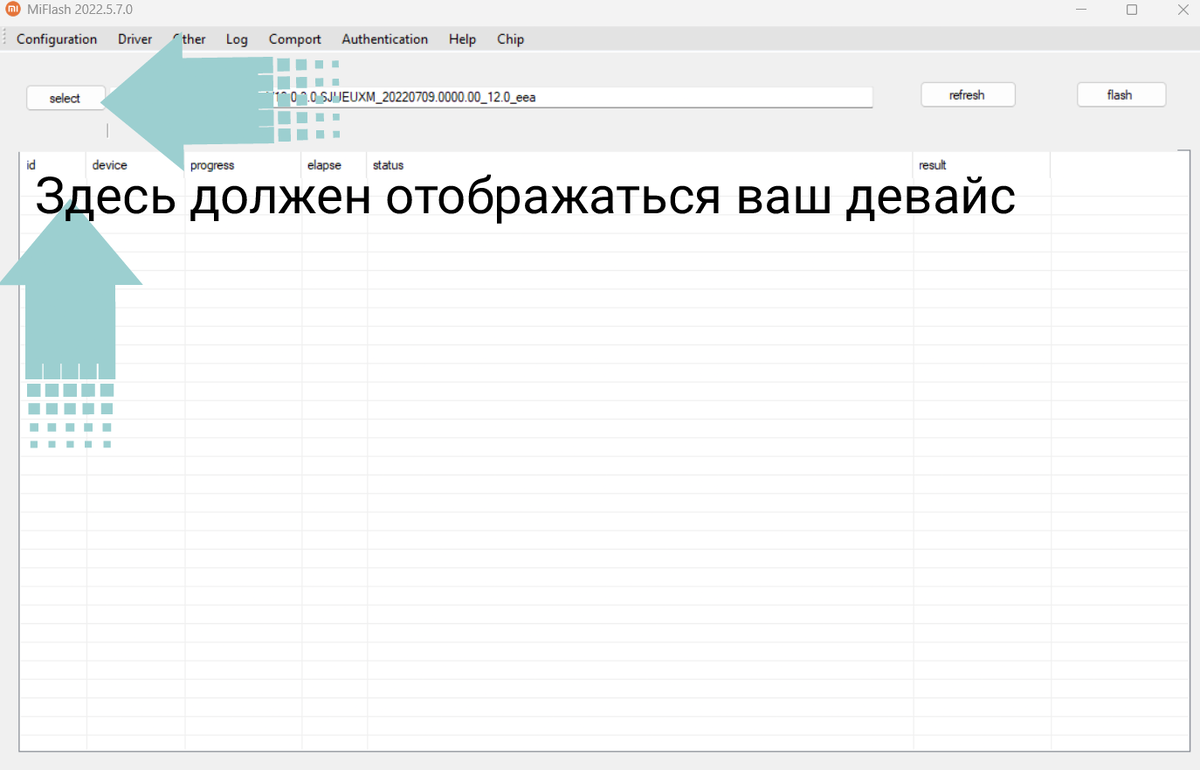Open the Driver menu
The width and height of the screenshot is (1200, 770).
134,39
